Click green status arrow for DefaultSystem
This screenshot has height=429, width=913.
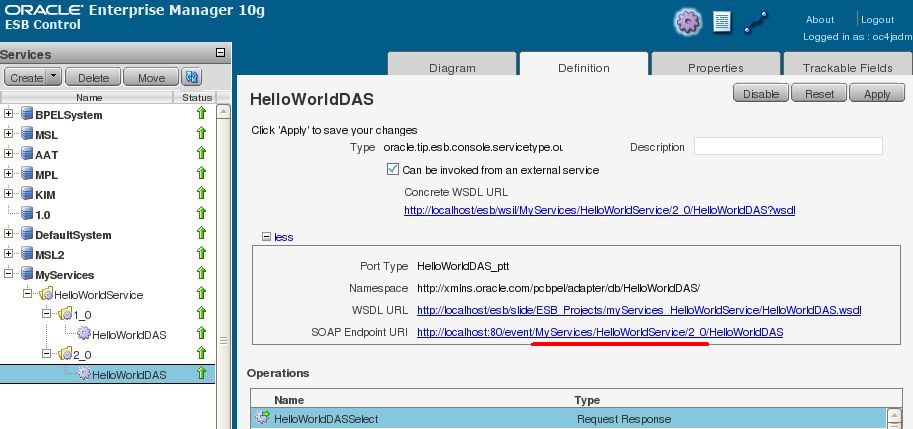click(201, 233)
